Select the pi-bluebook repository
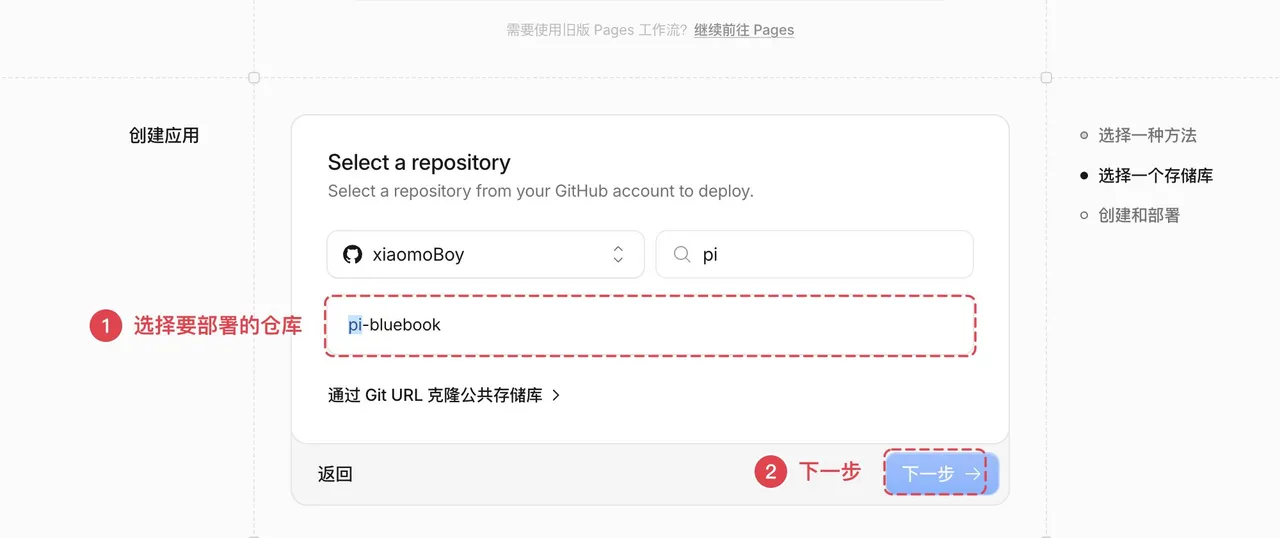This screenshot has width=1280, height=538. [x=650, y=325]
